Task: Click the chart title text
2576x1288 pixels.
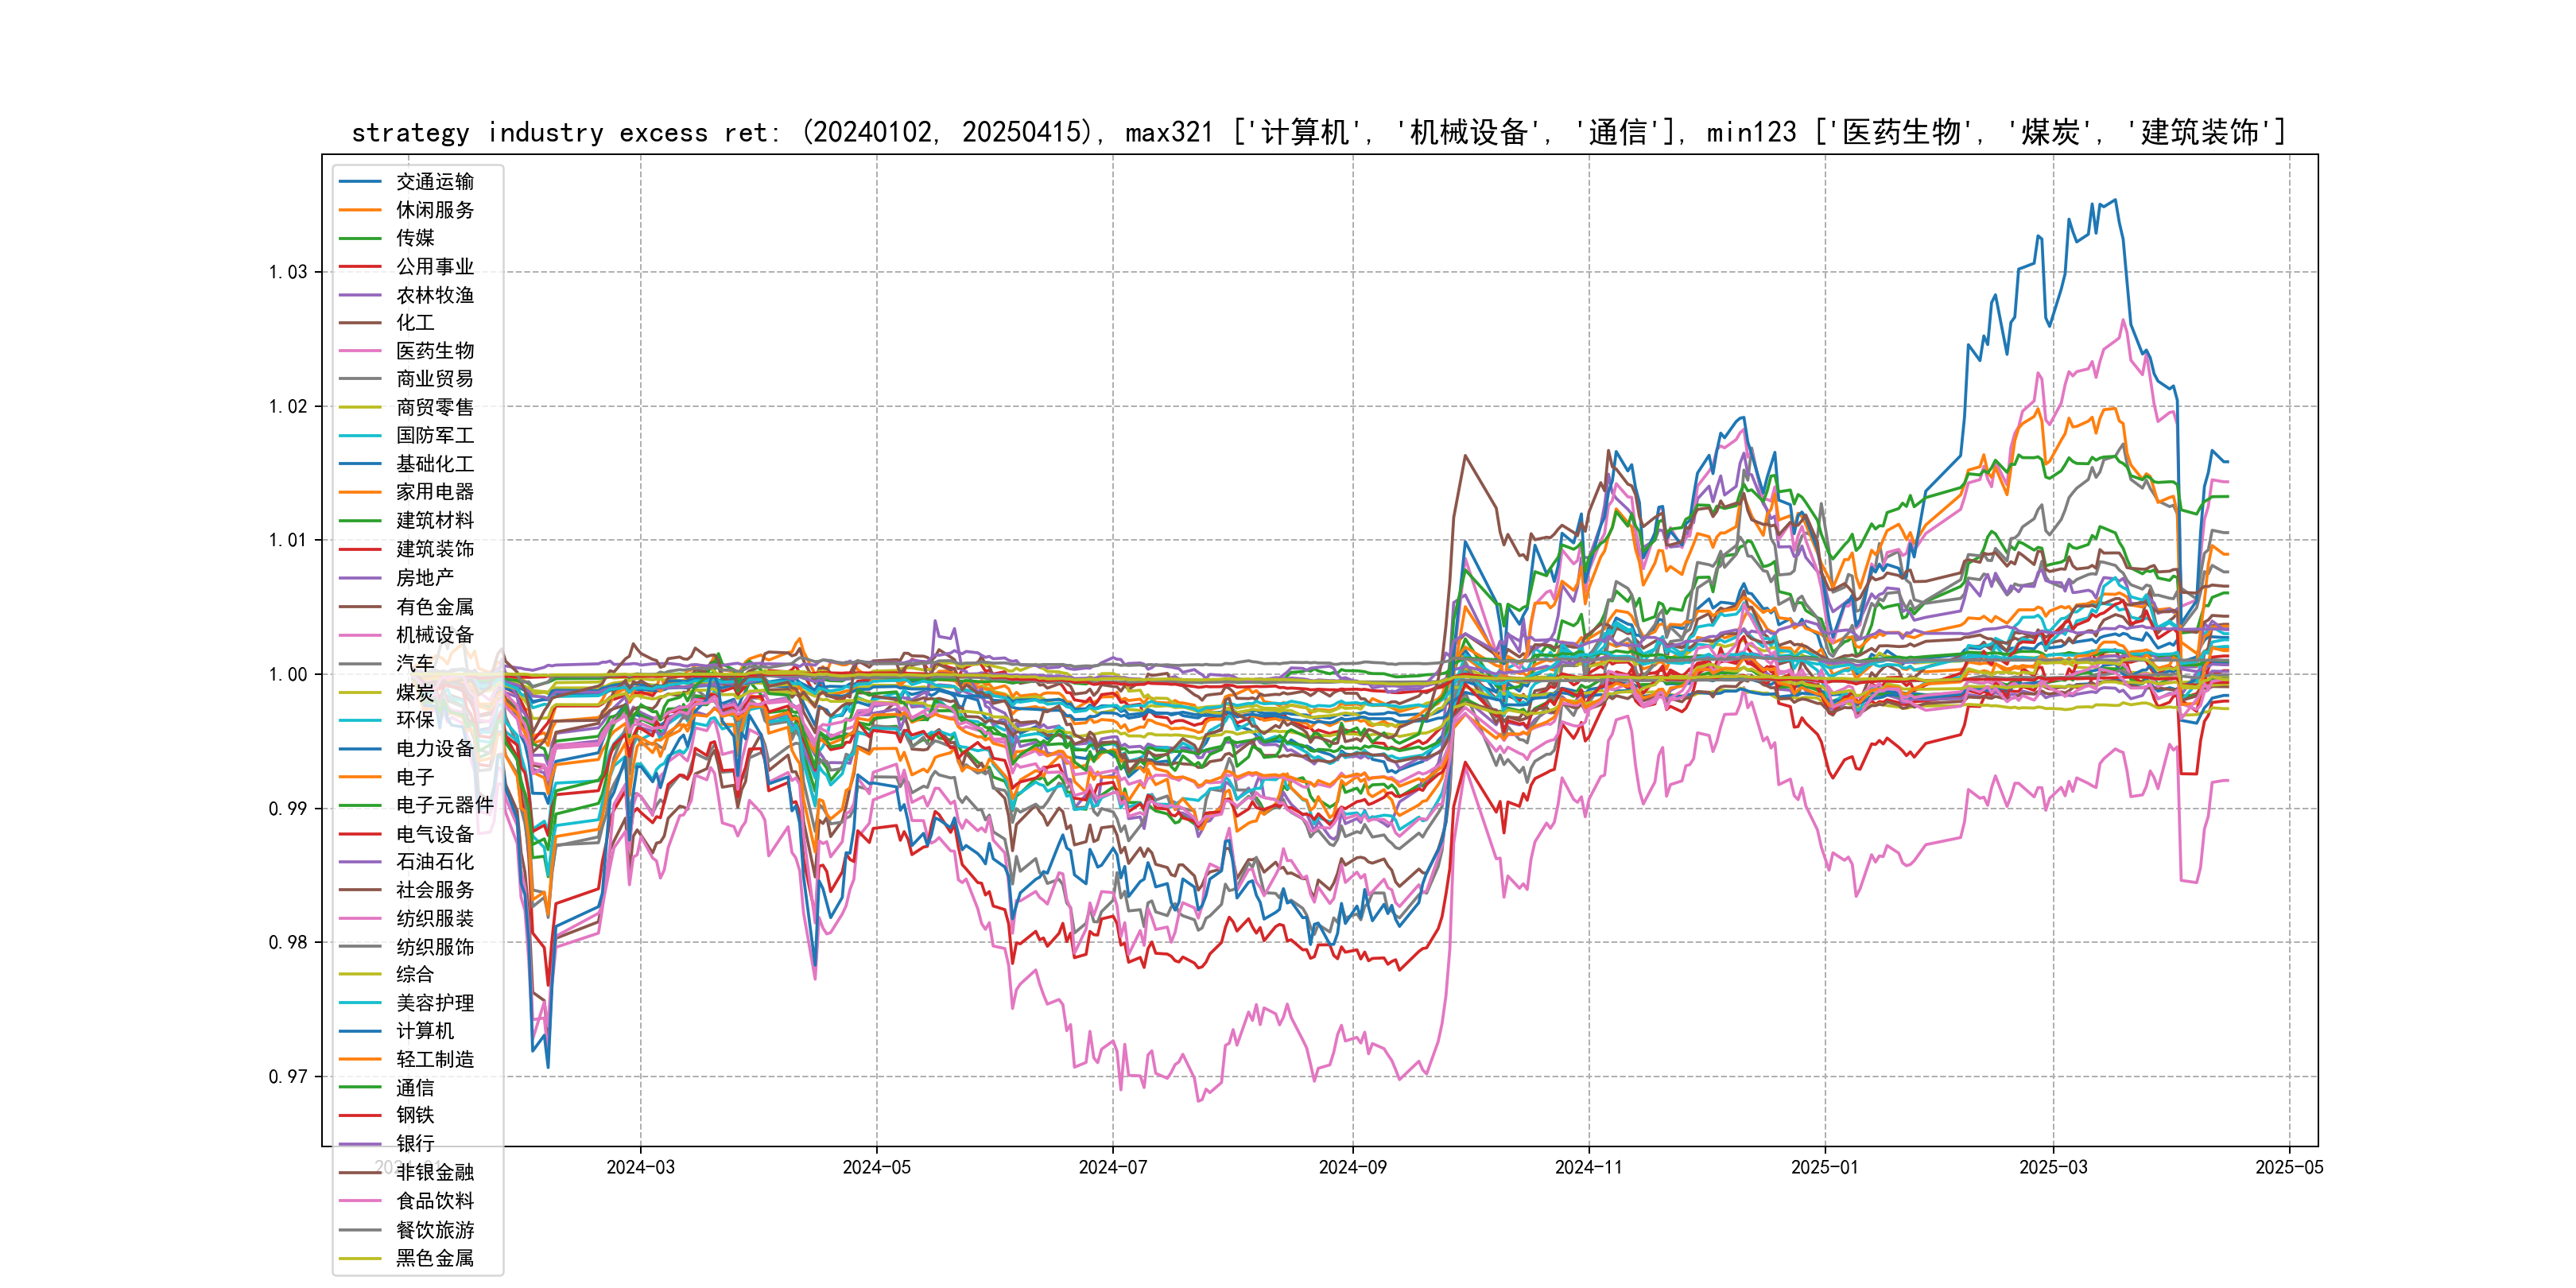Action: pos(1318,132)
